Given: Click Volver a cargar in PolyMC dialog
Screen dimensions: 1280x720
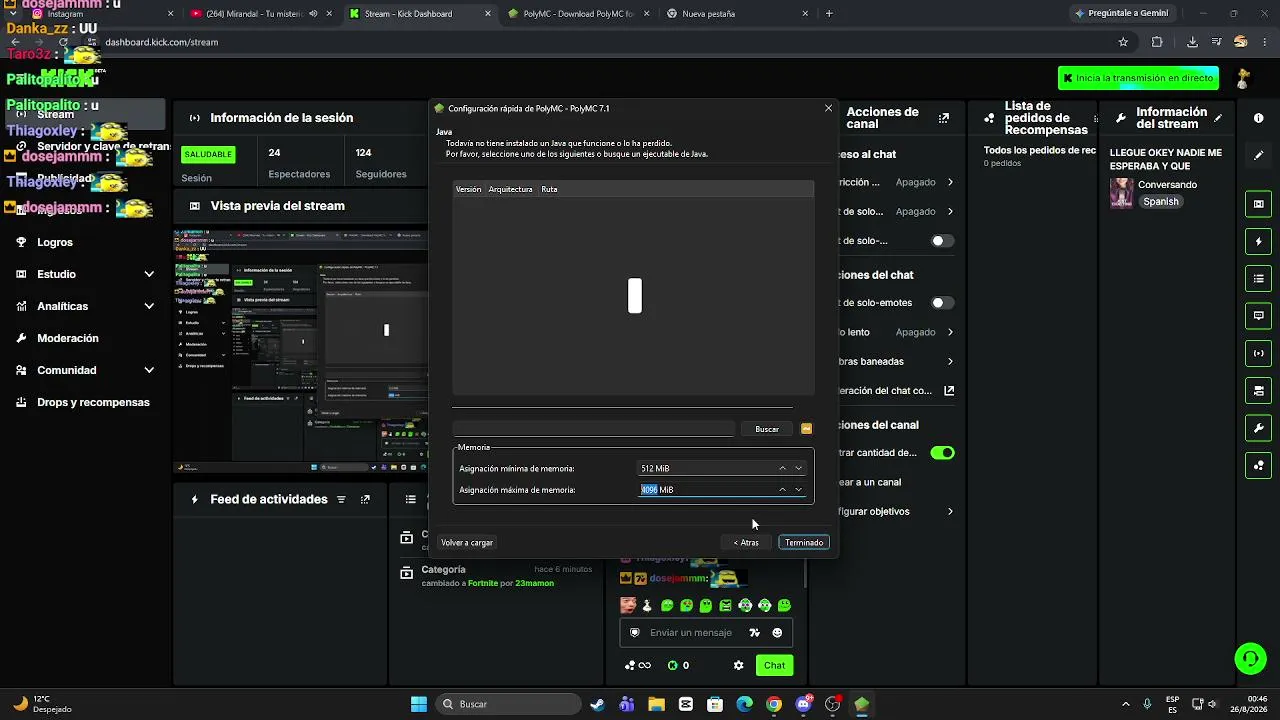Looking at the screenshot, I should 467,543.
